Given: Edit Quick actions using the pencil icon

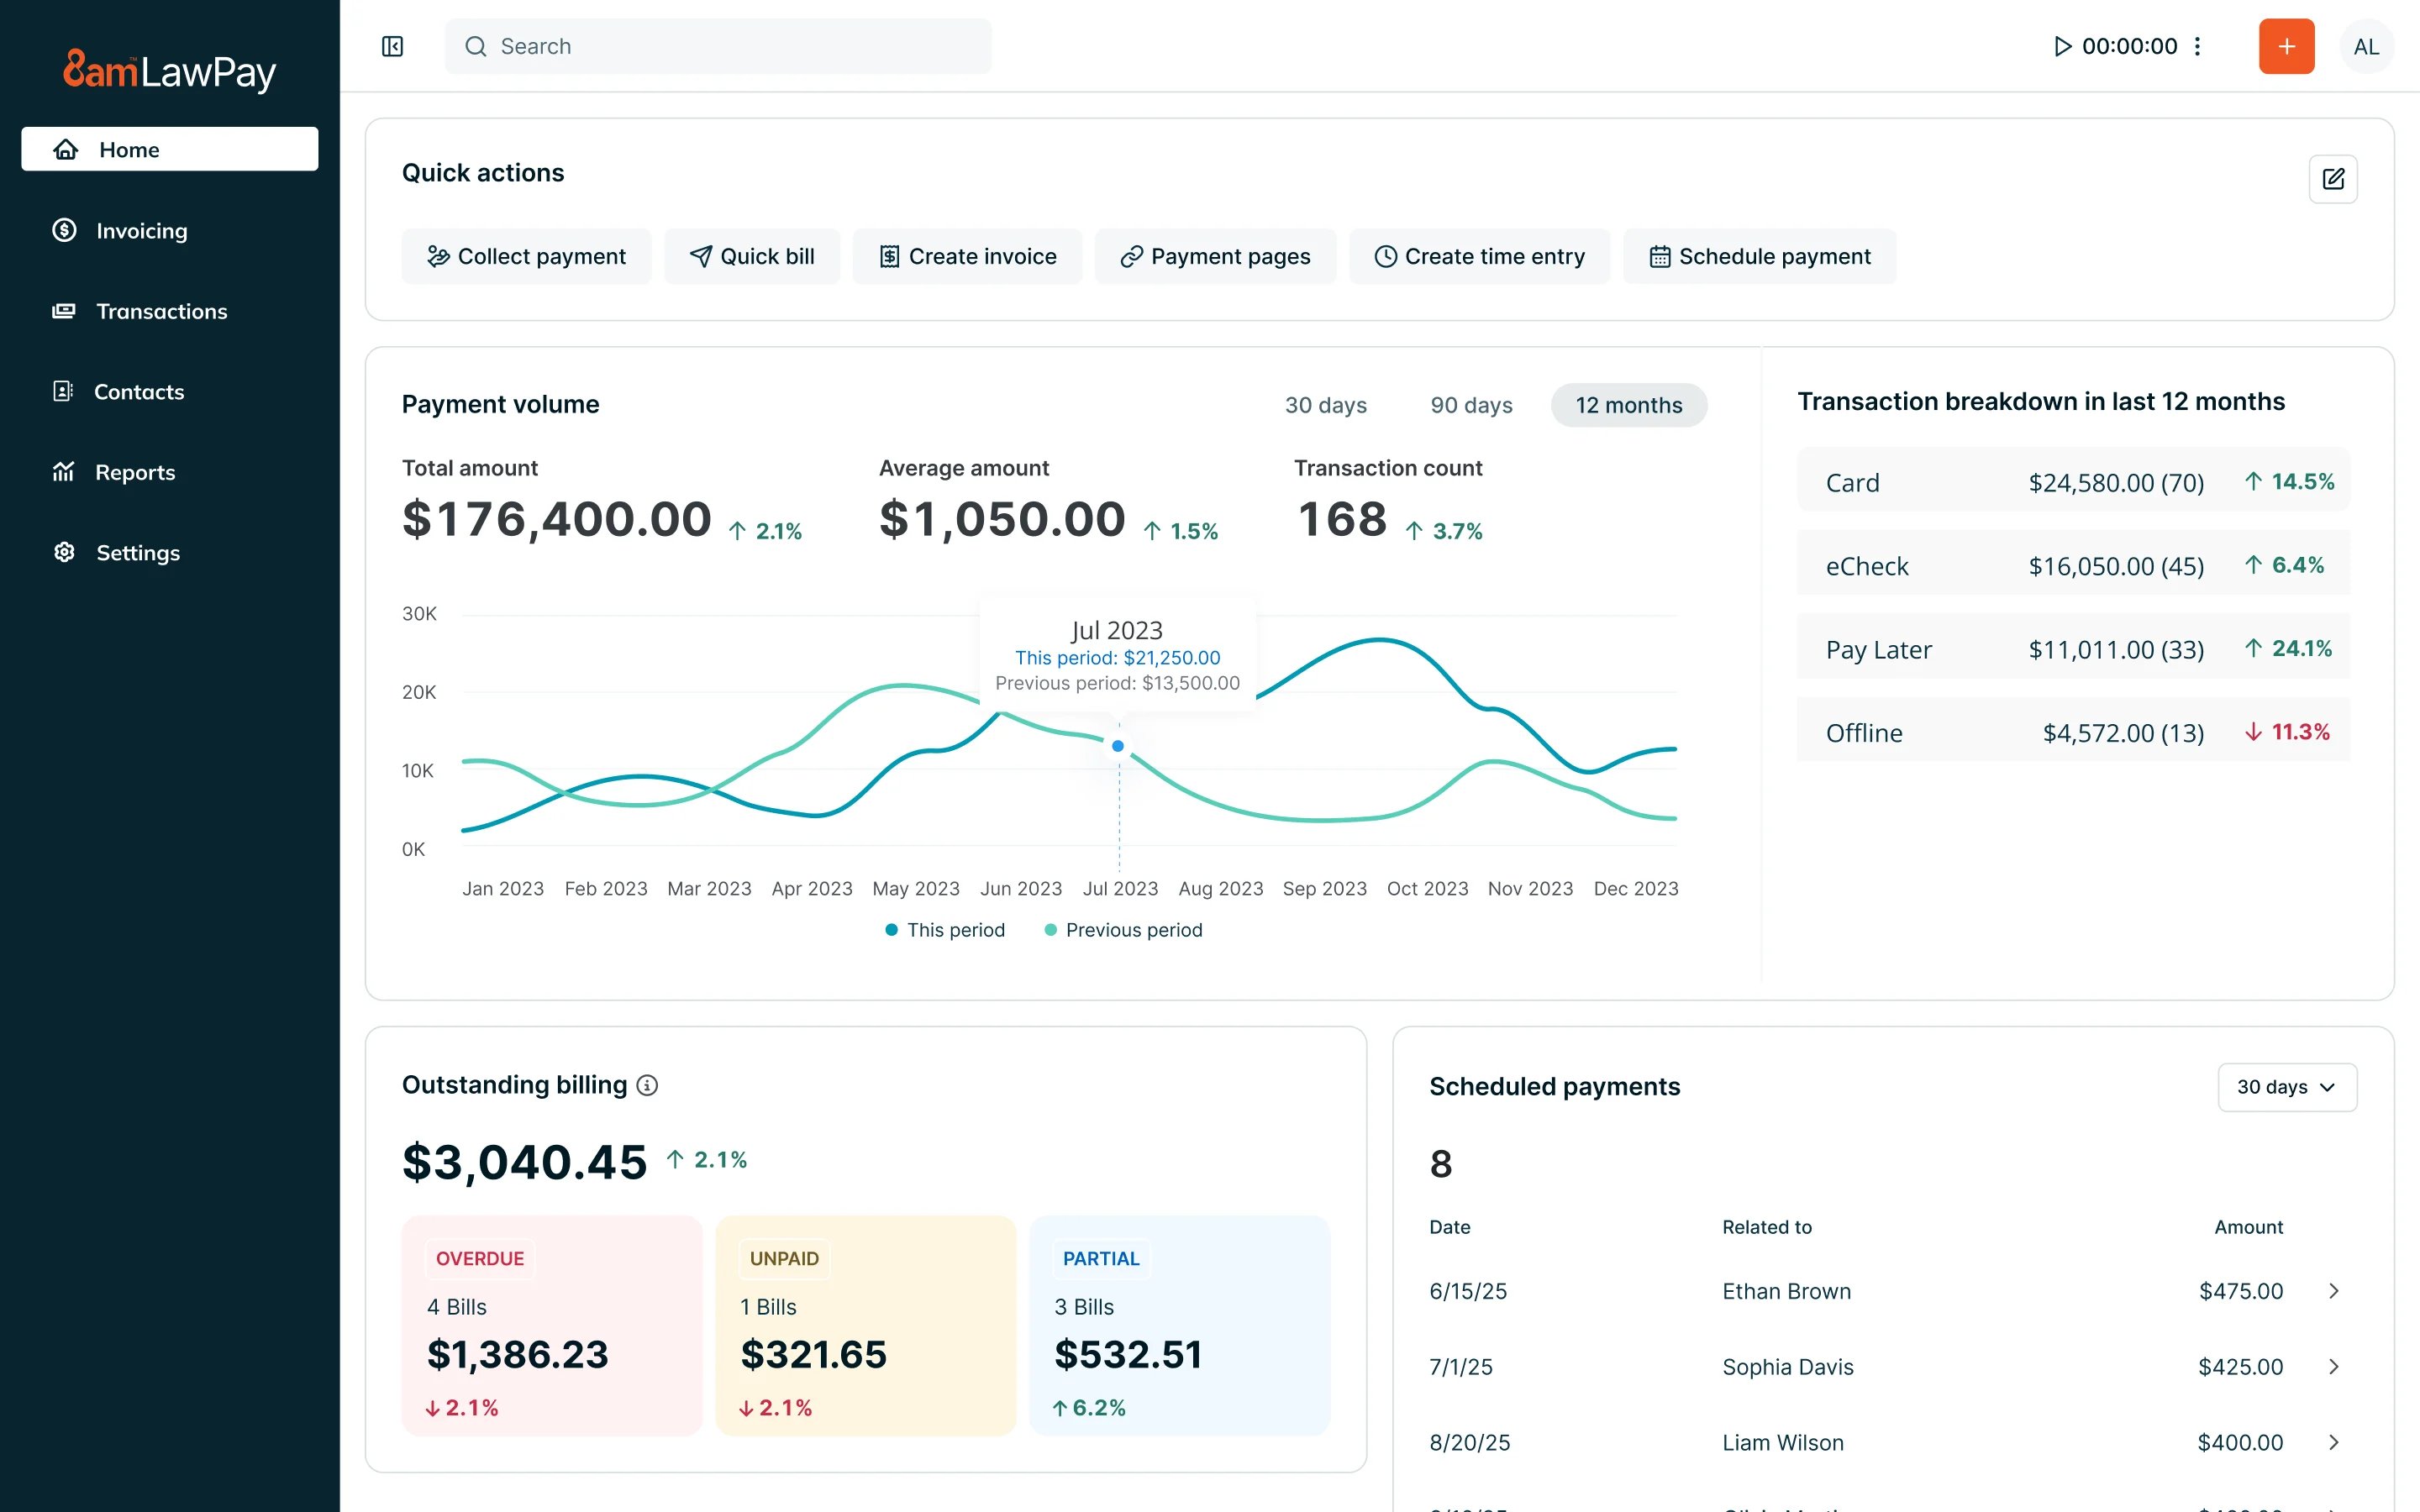Looking at the screenshot, I should [x=2334, y=179].
